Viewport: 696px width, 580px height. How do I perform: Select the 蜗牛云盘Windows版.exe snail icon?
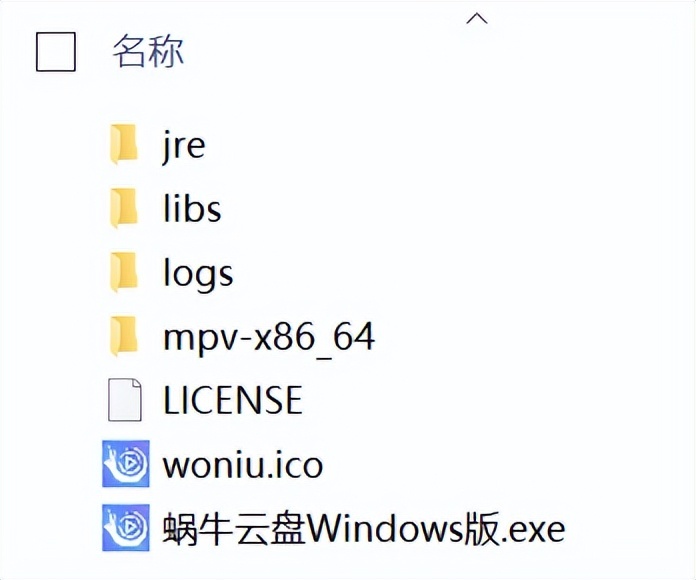(126, 527)
